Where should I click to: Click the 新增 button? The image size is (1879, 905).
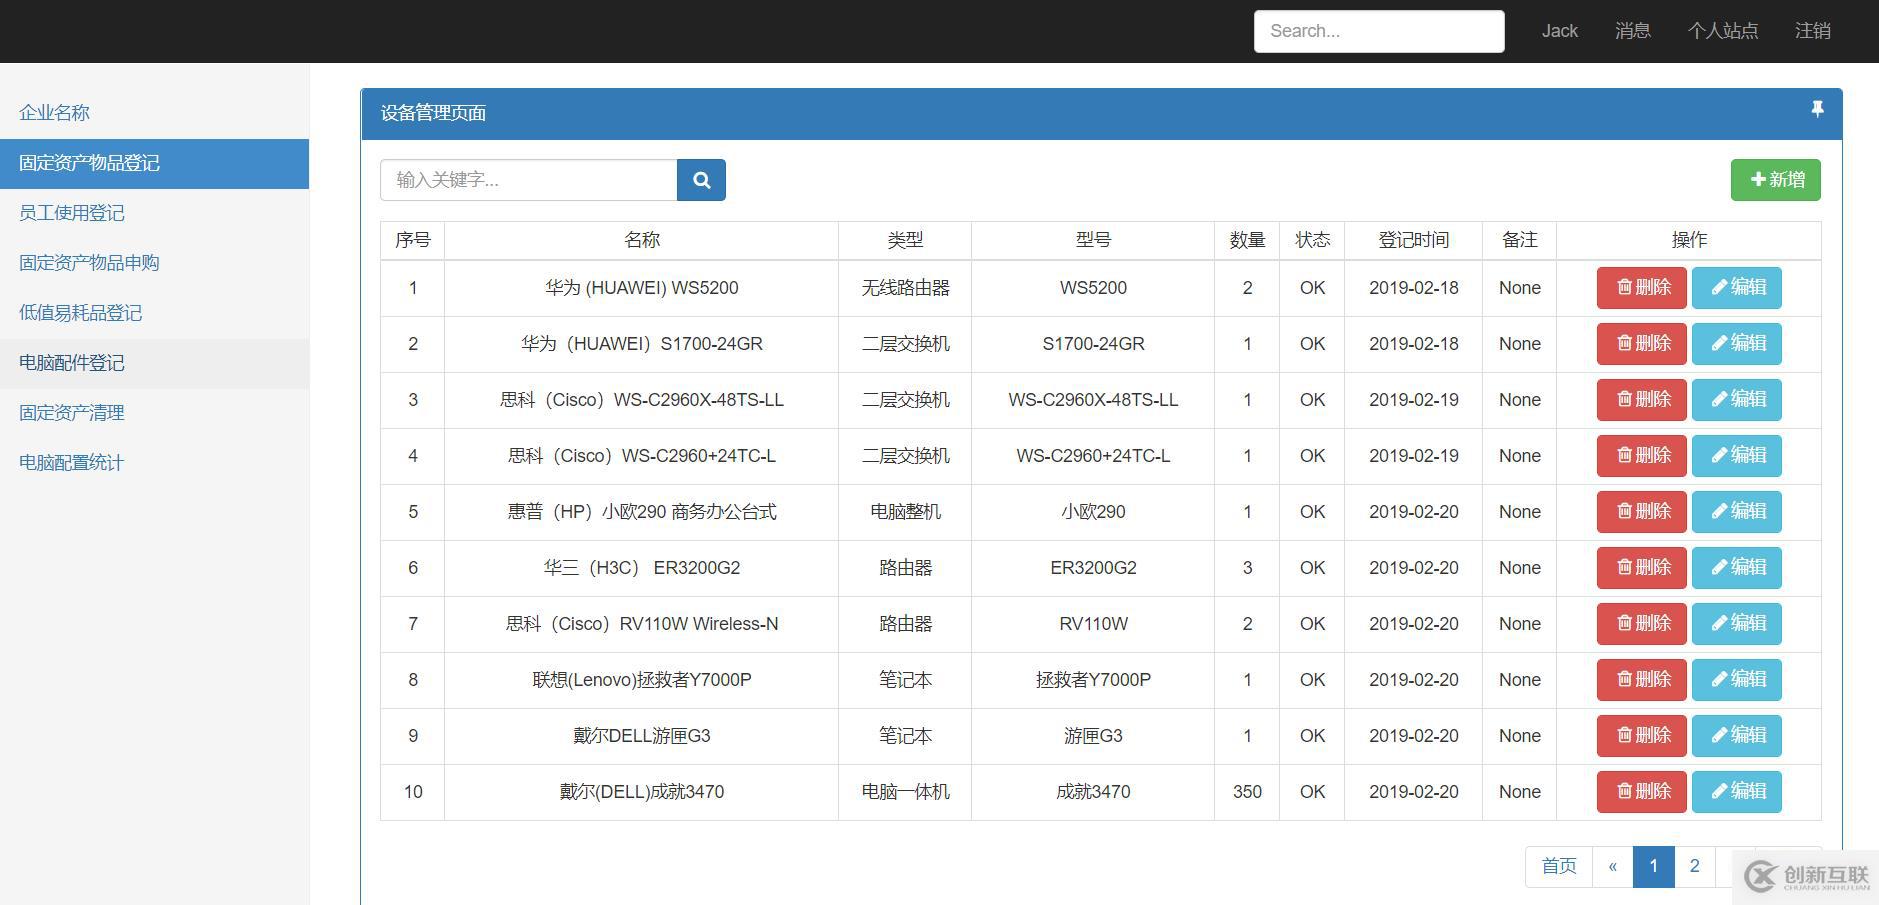[x=1775, y=179]
